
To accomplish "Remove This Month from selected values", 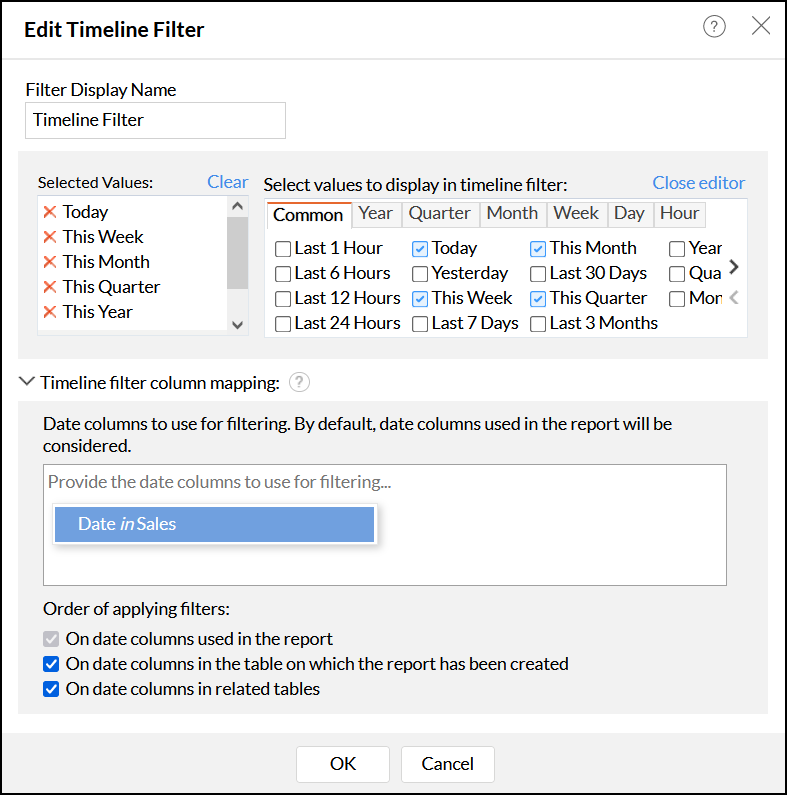I will point(50,262).
